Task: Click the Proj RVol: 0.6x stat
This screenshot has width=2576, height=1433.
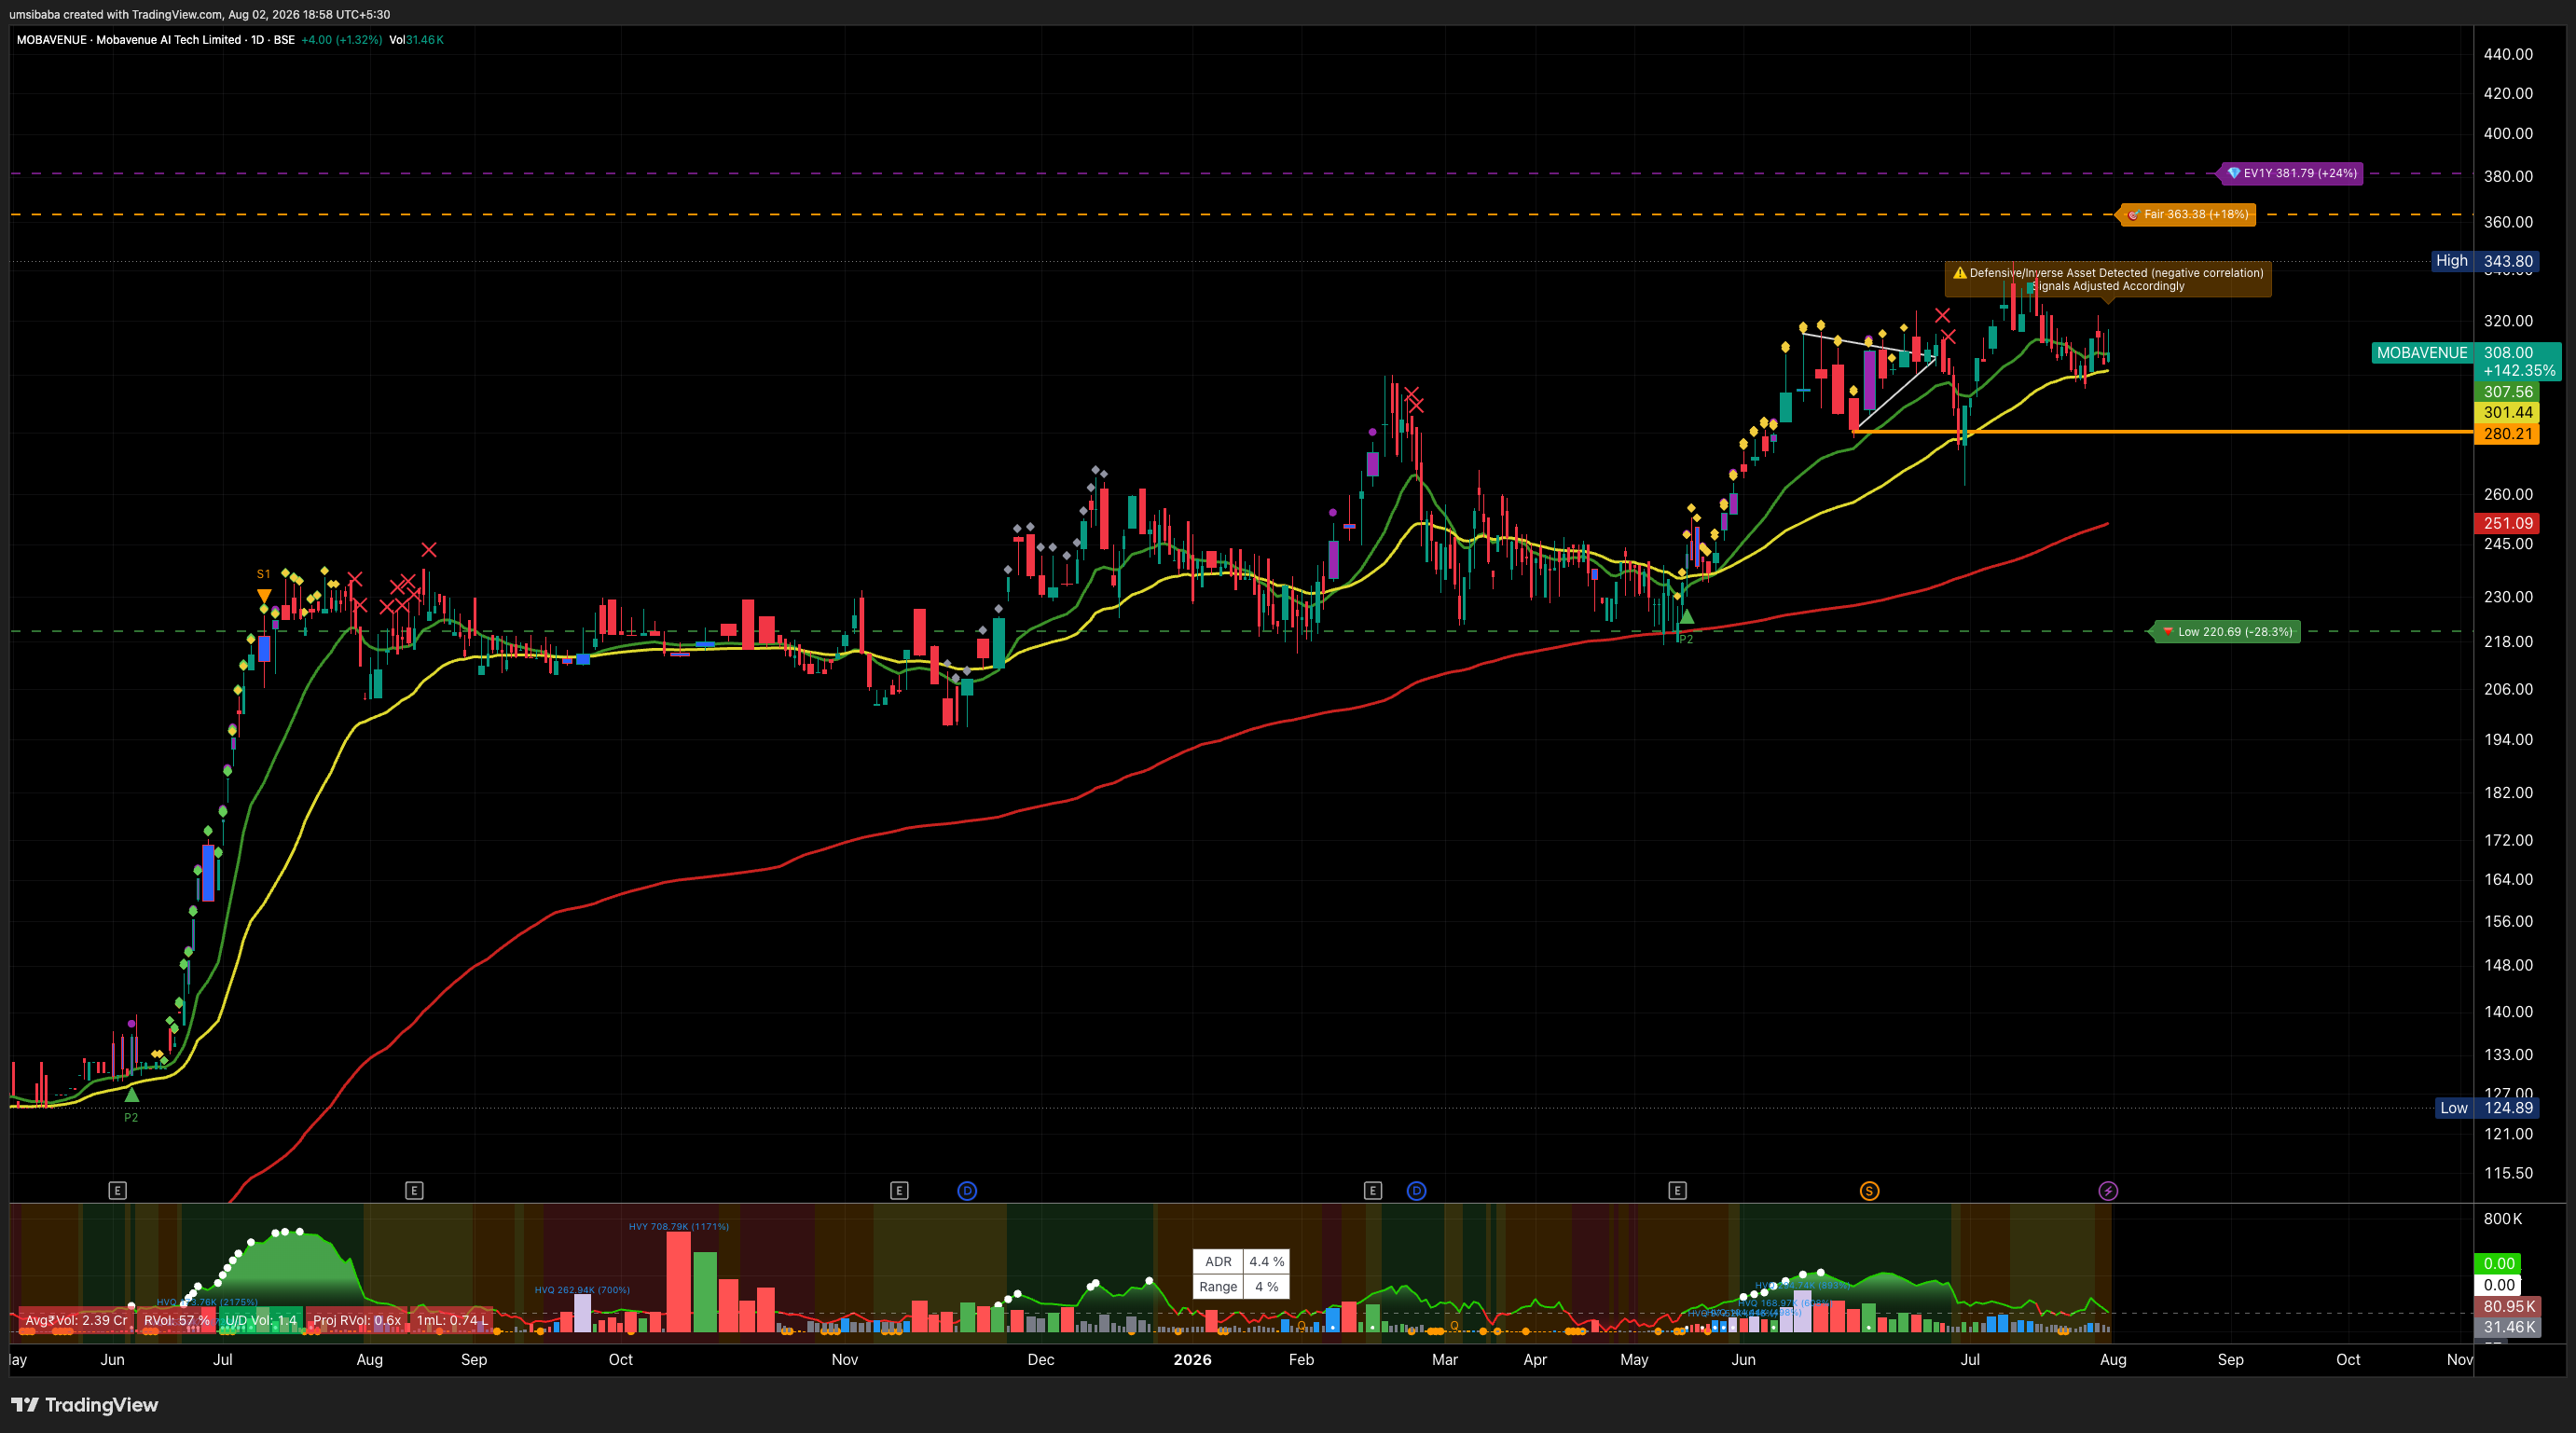Action: coord(356,1320)
